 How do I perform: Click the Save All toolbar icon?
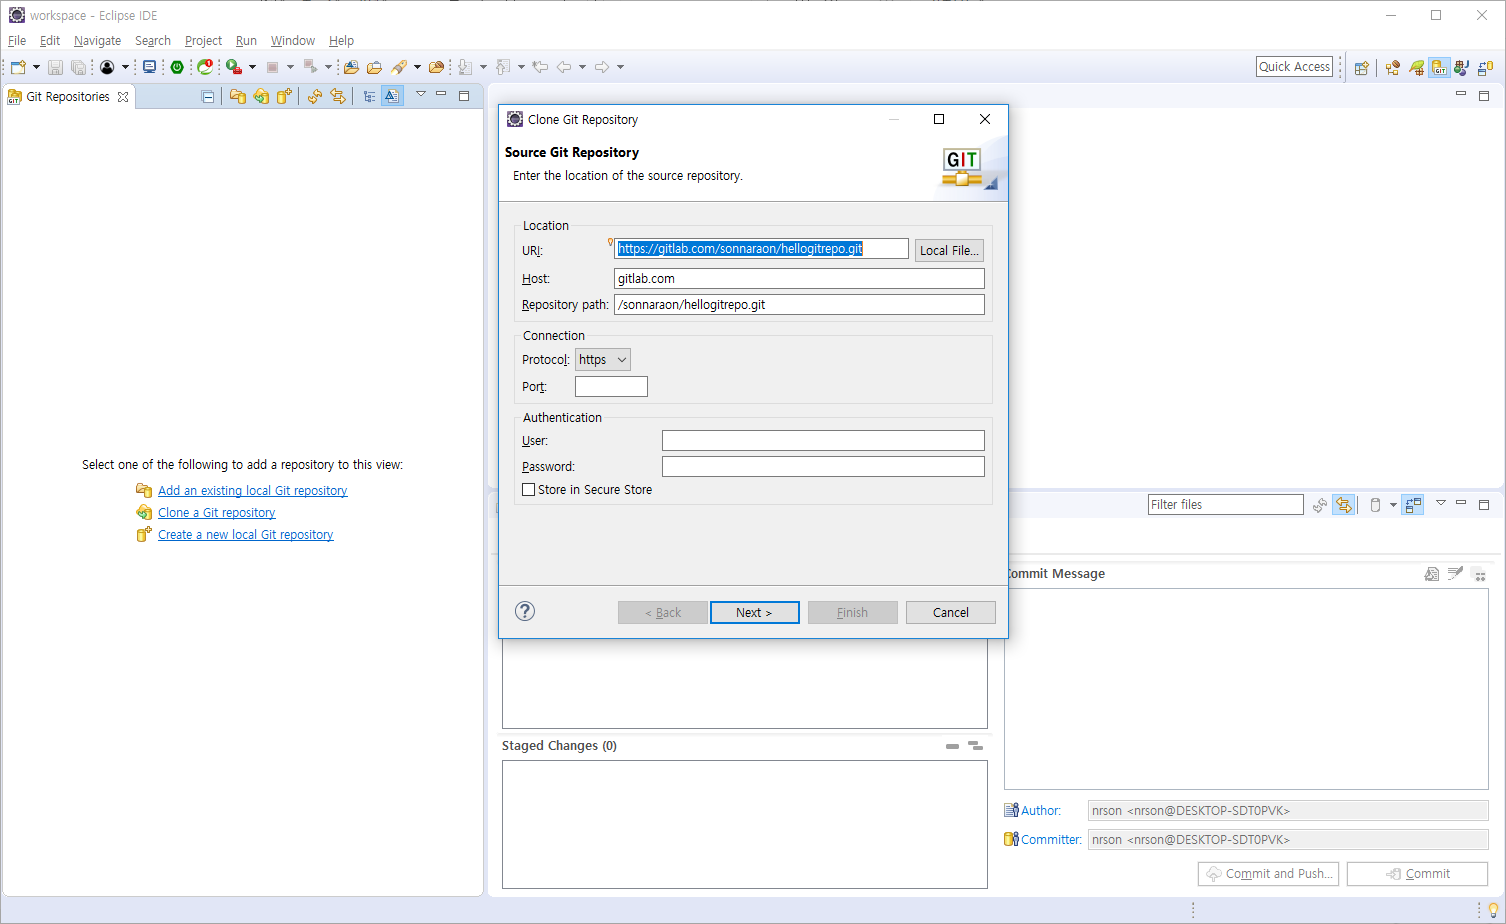coord(78,67)
